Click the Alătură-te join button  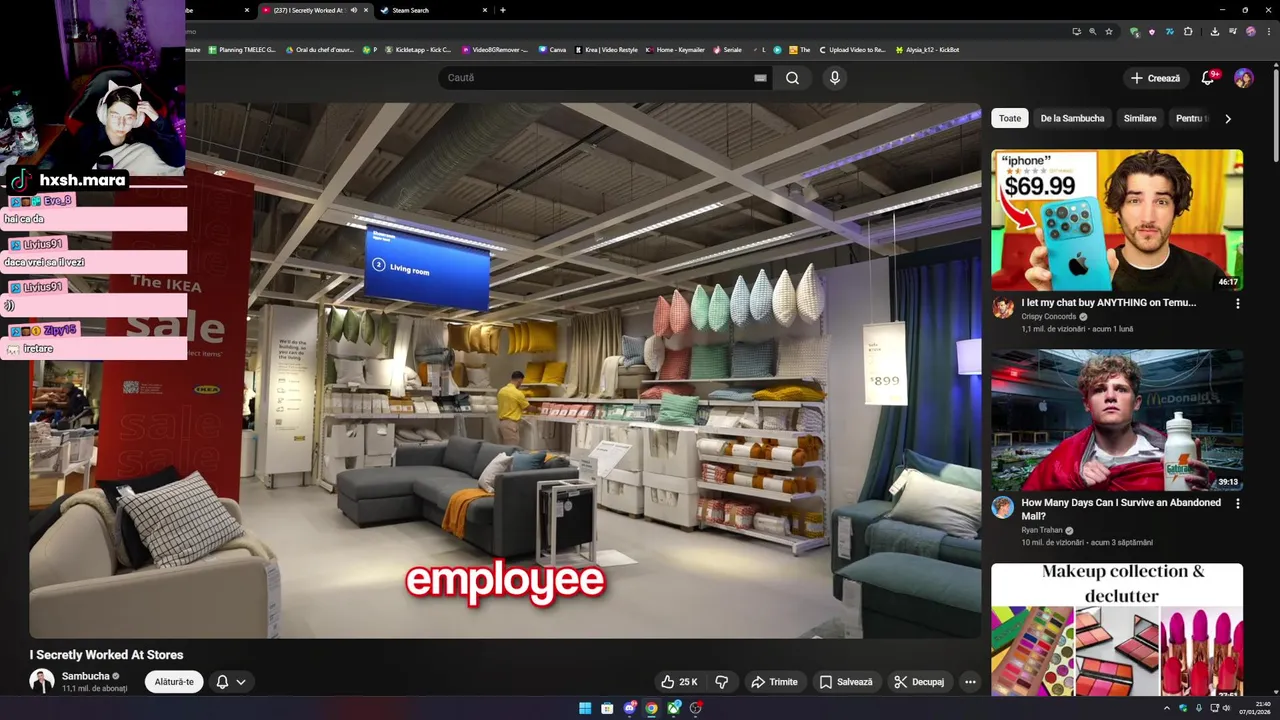click(x=174, y=682)
